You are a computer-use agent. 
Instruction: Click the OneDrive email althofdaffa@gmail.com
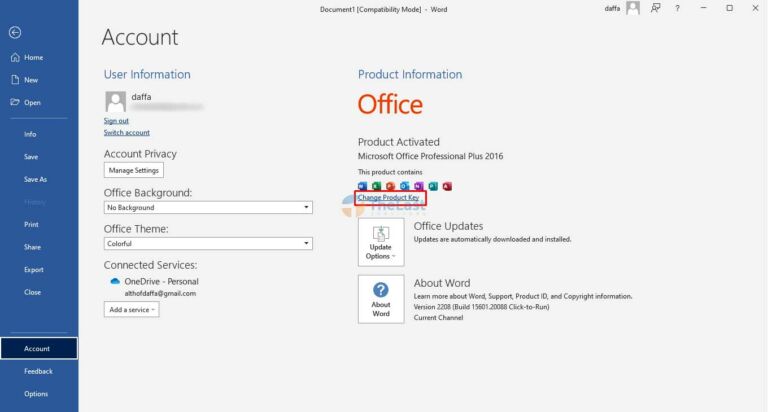(x=160, y=293)
